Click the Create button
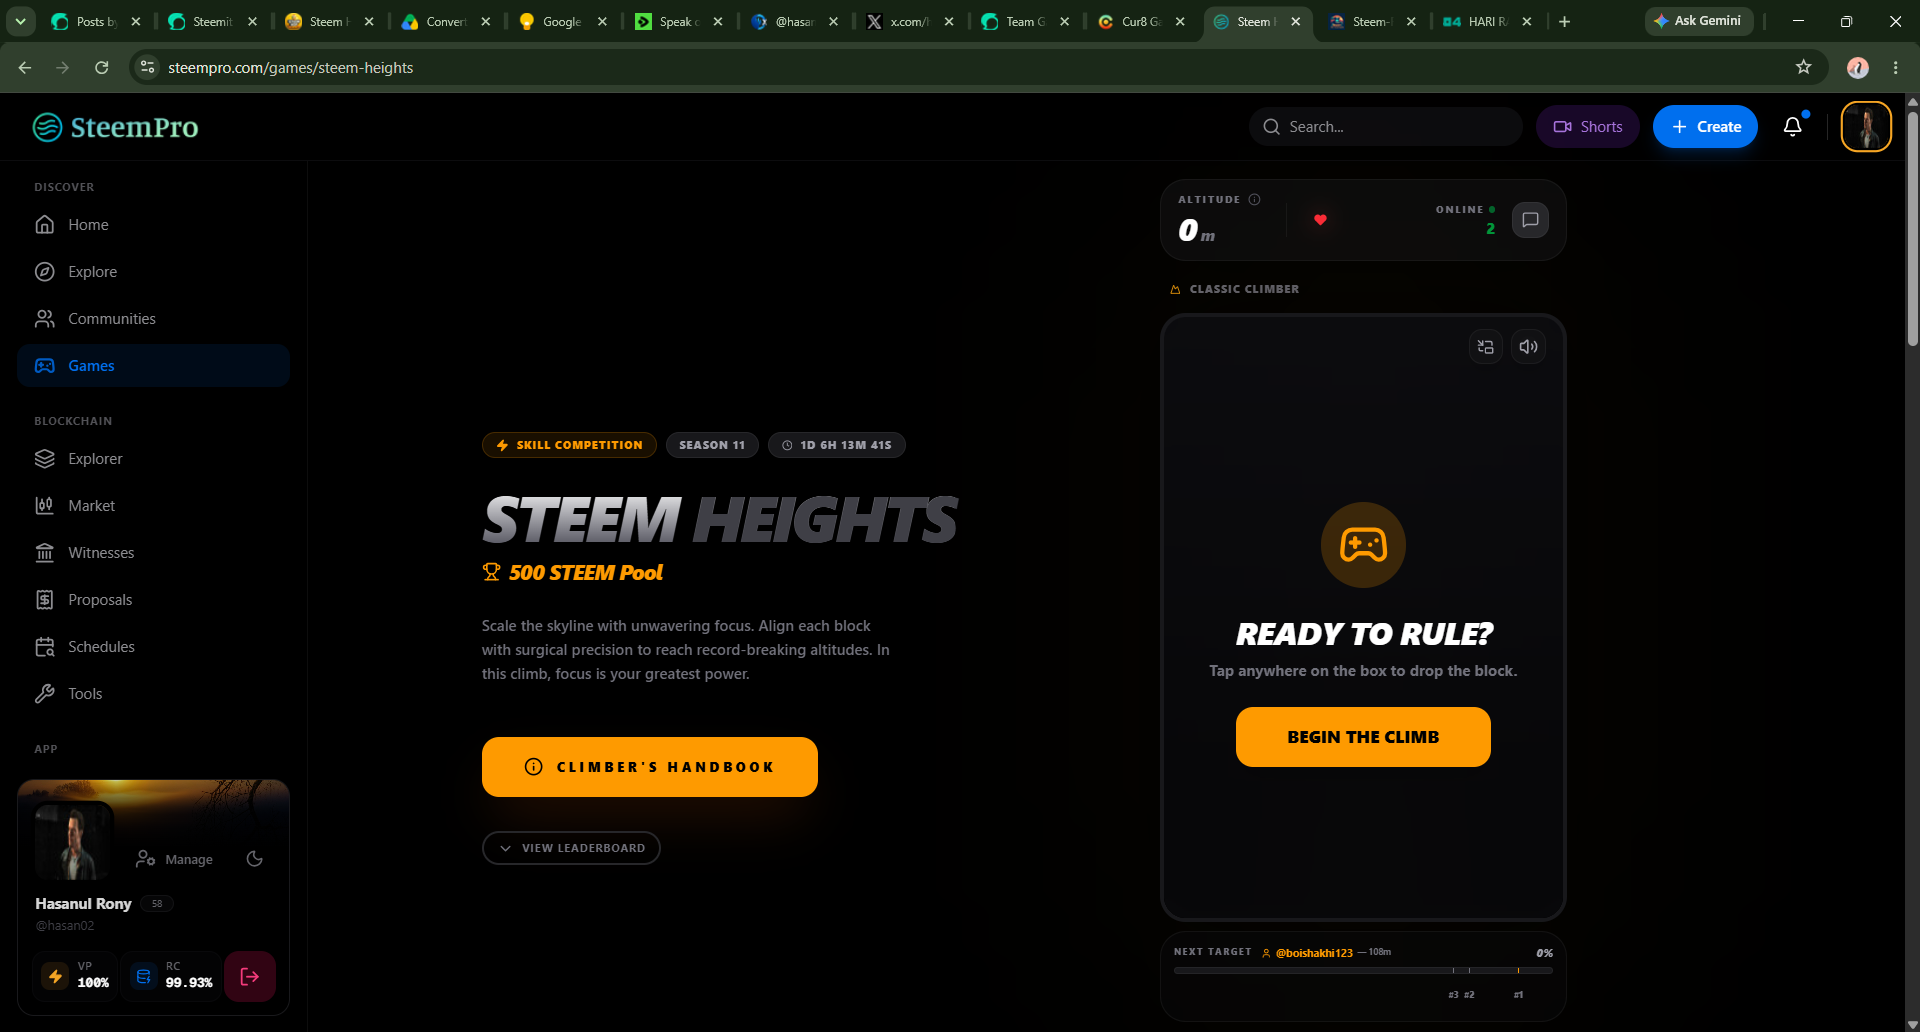1920x1032 pixels. (1705, 127)
